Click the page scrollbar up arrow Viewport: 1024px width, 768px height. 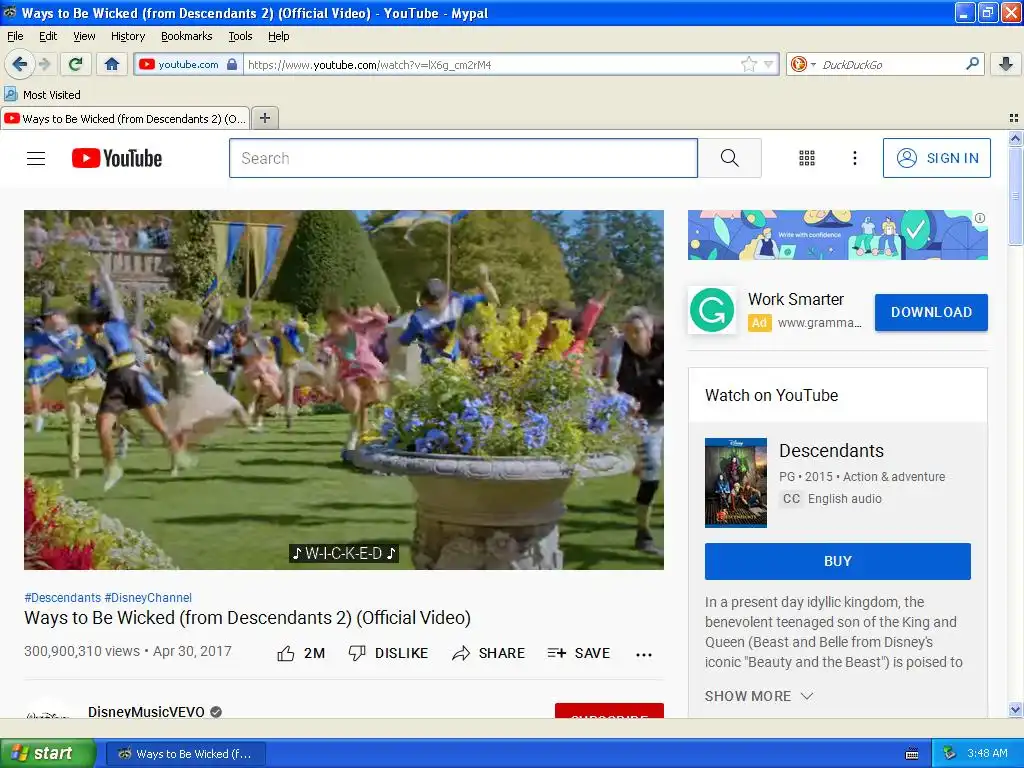click(1015, 138)
